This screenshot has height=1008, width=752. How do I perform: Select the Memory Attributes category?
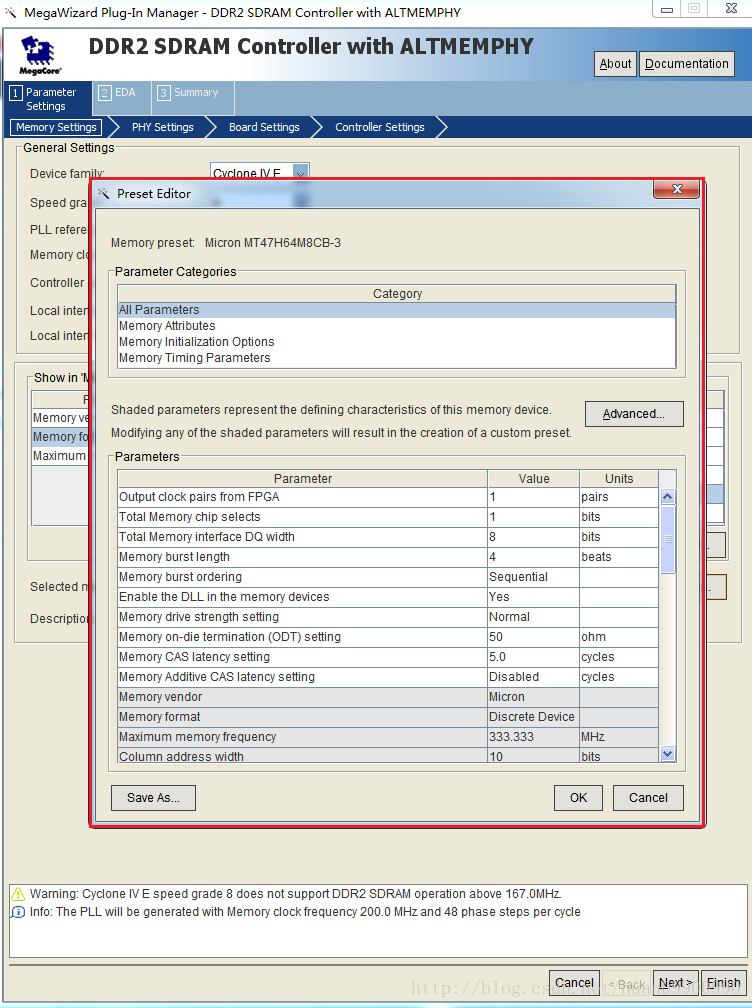tap(397, 326)
